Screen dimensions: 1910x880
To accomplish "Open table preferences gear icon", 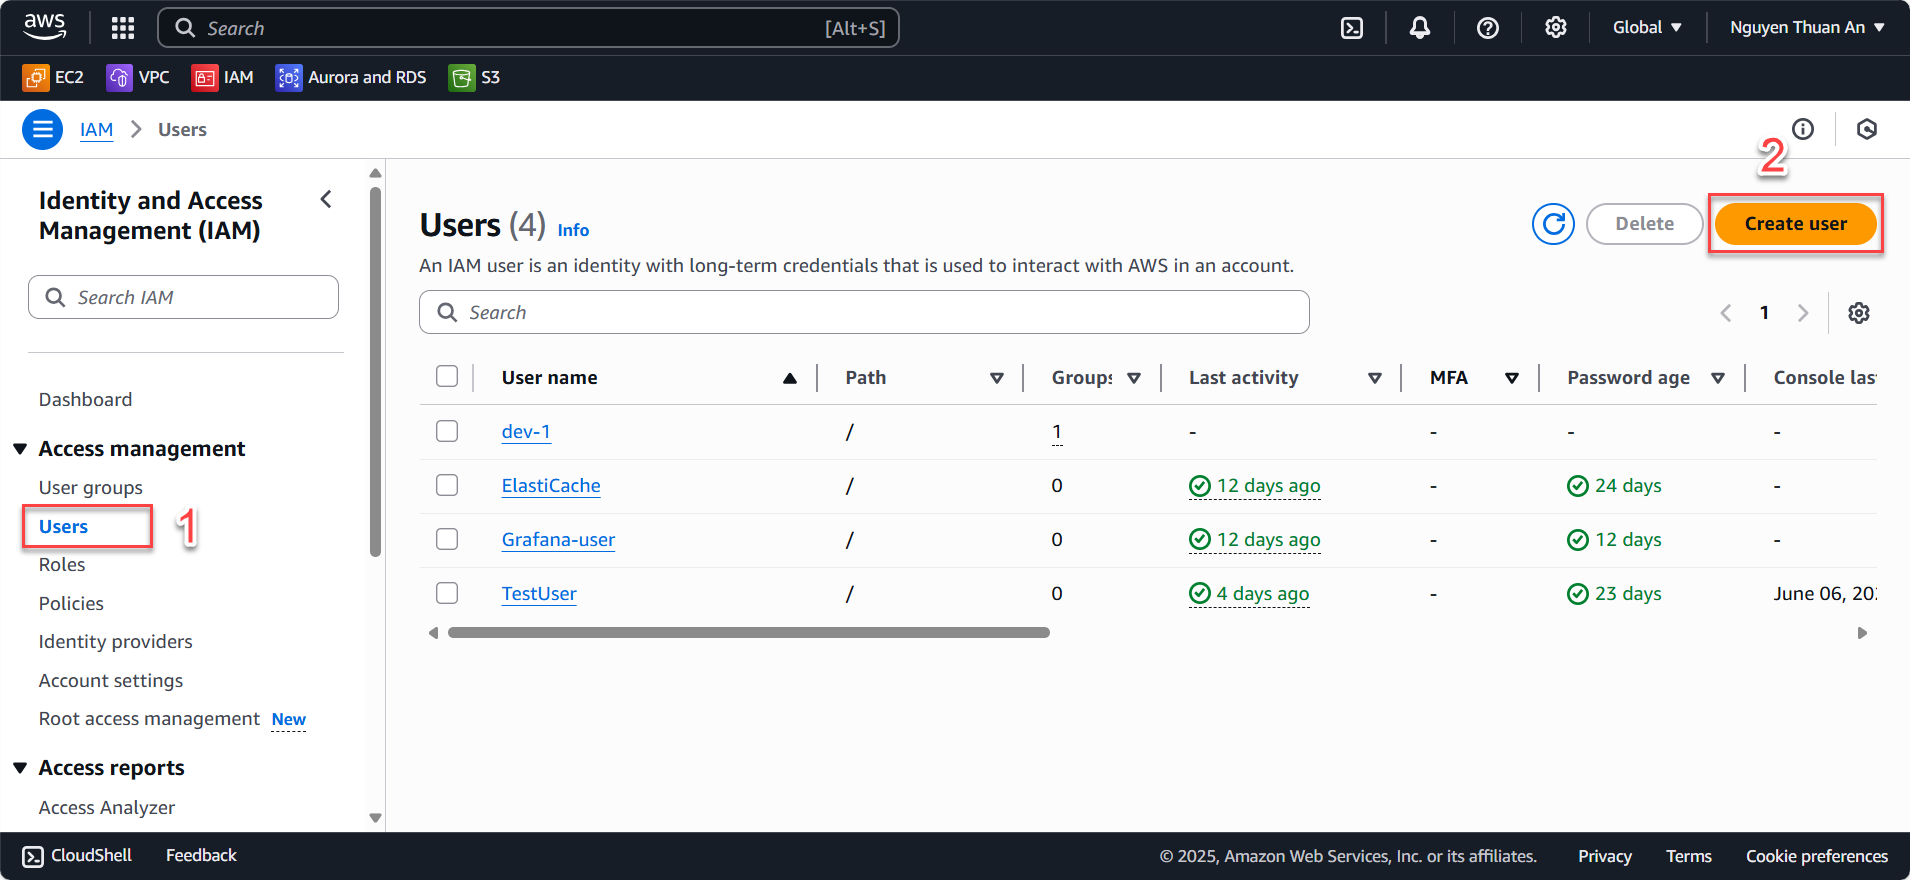I will pyautogui.click(x=1859, y=313).
